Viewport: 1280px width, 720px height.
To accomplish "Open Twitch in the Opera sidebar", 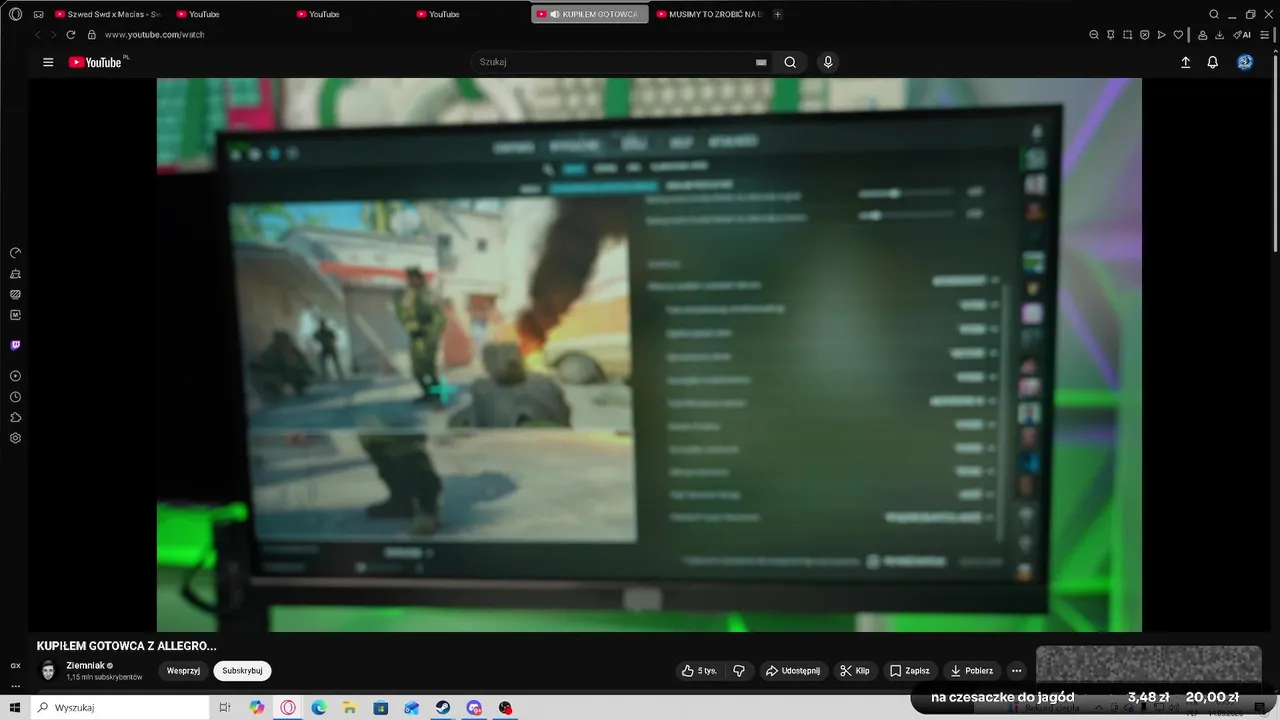I will pyautogui.click(x=15, y=345).
